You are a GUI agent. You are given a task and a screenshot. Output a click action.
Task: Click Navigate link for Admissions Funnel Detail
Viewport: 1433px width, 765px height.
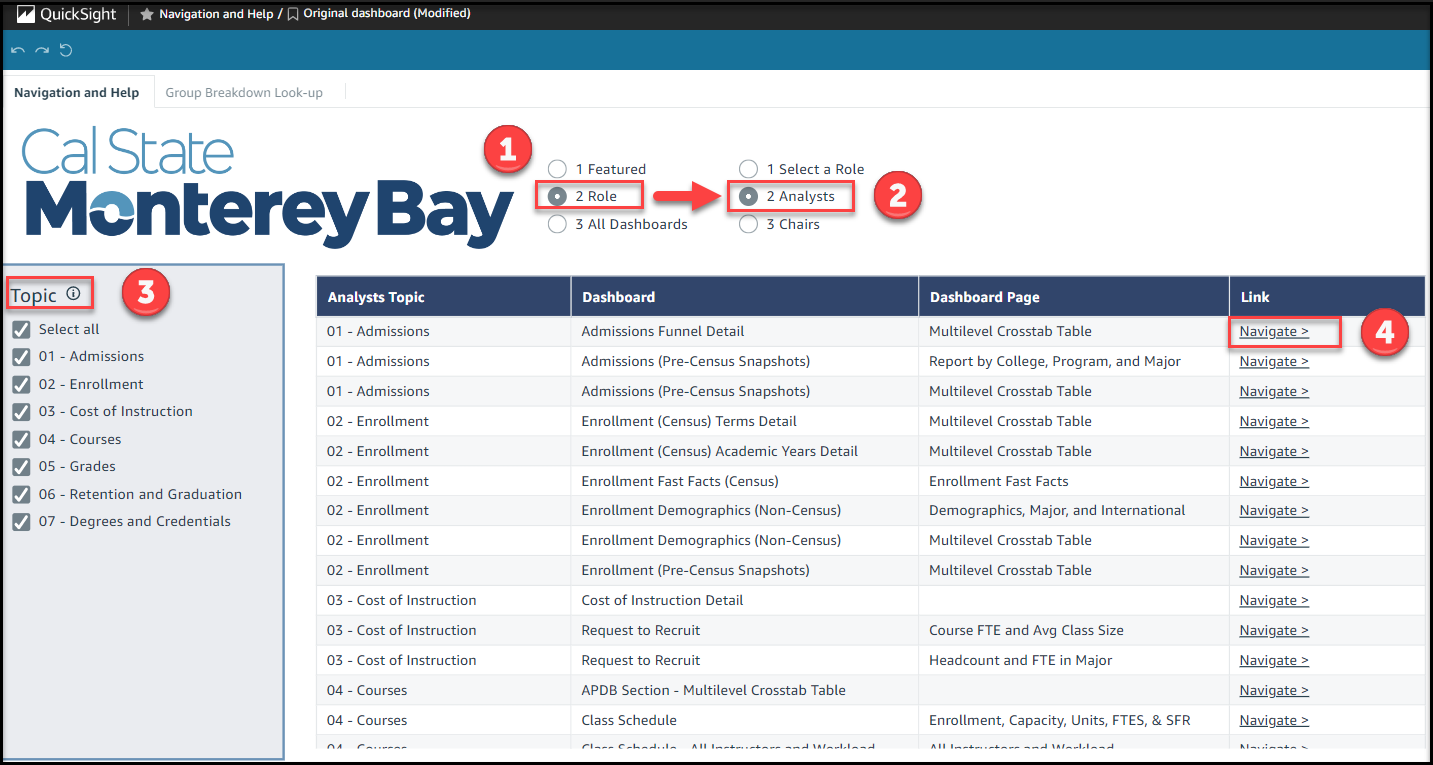pos(1273,331)
